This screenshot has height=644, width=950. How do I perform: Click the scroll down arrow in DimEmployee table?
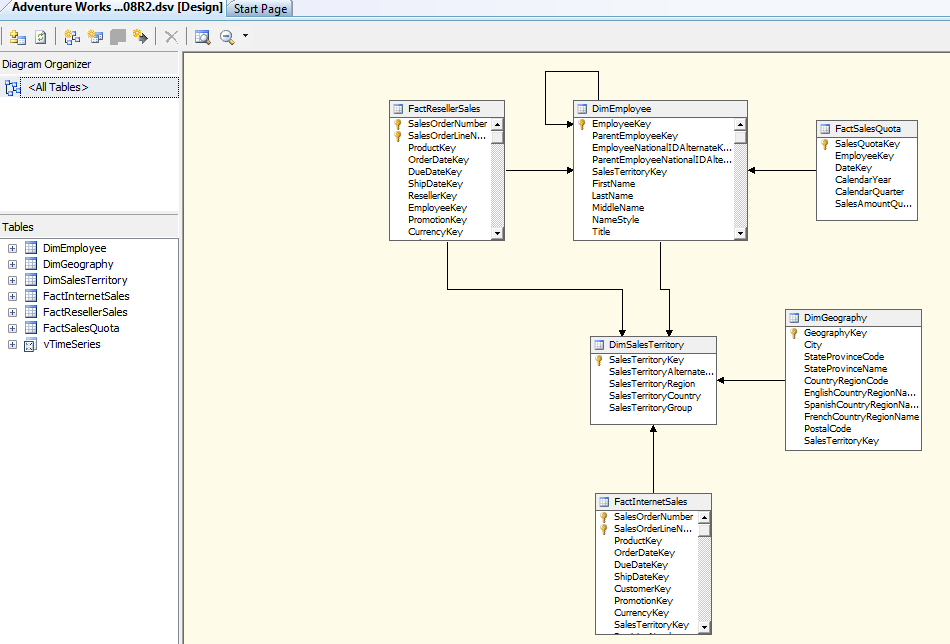[x=740, y=233]
